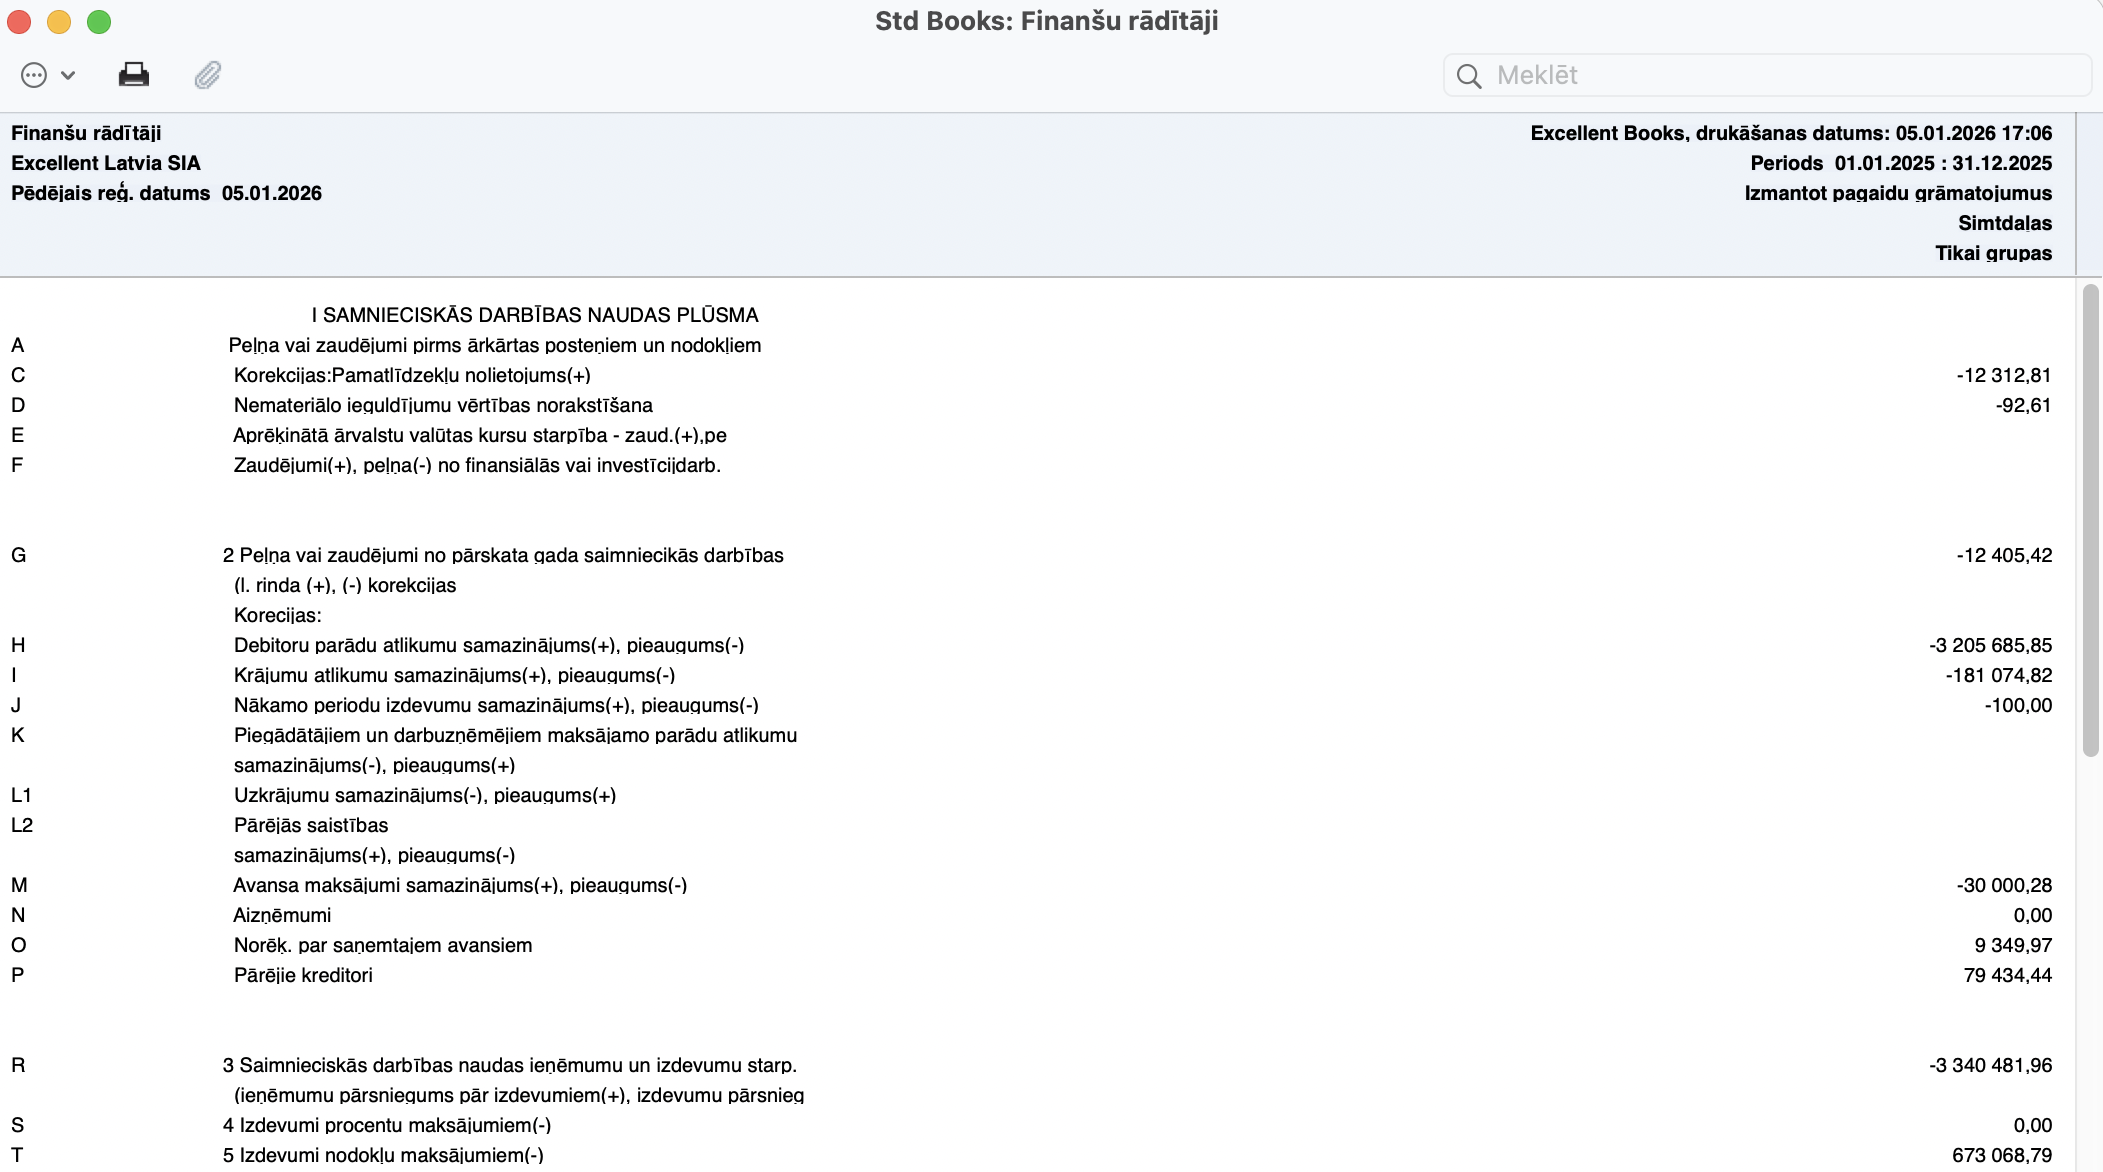
Task: Click the value -12 312,81 in row C
Action: pos(2003,375)
